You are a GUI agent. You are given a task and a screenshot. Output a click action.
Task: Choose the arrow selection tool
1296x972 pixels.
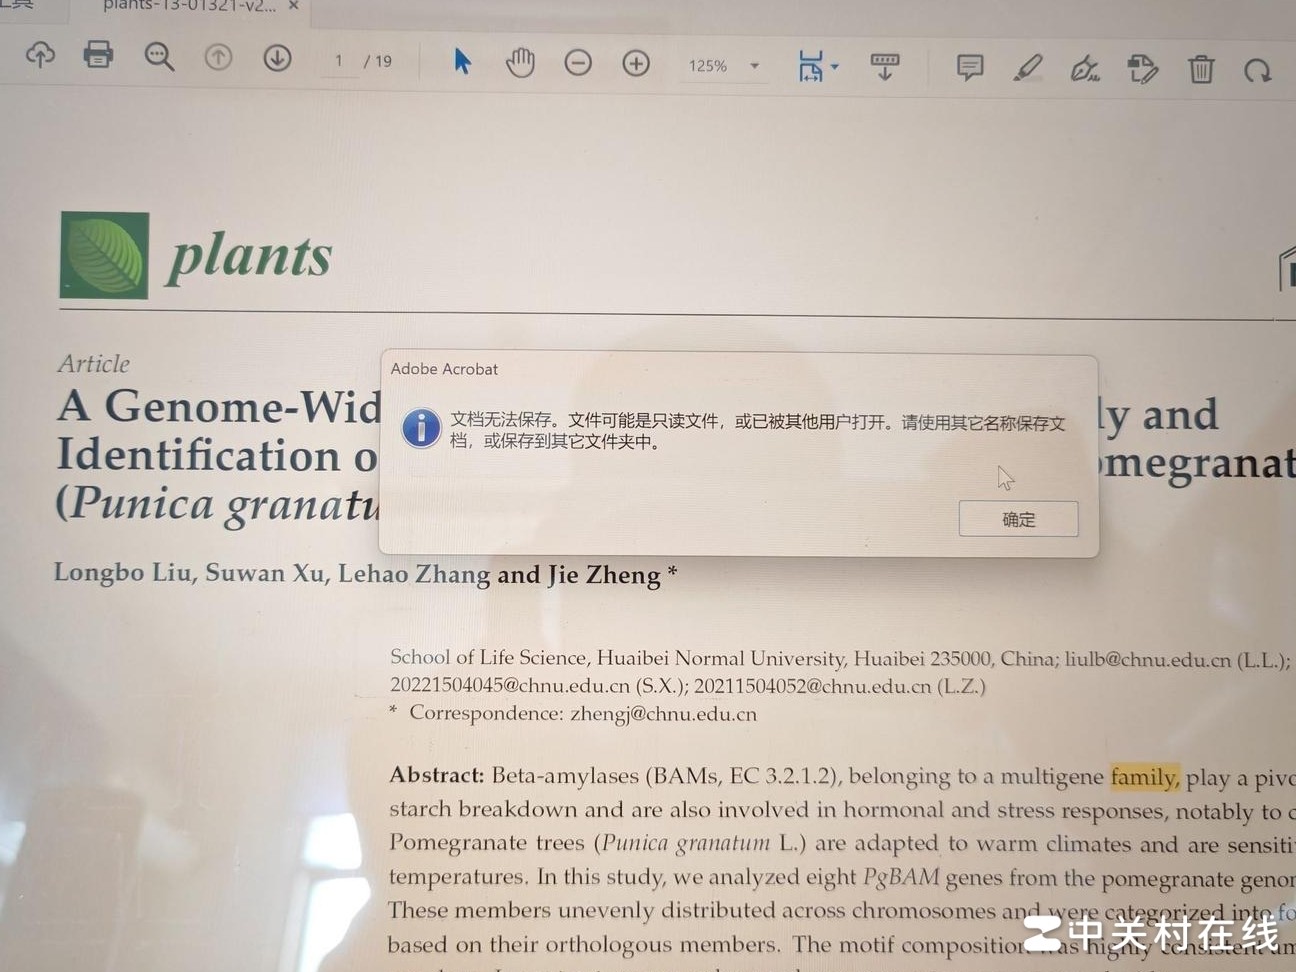461,61
